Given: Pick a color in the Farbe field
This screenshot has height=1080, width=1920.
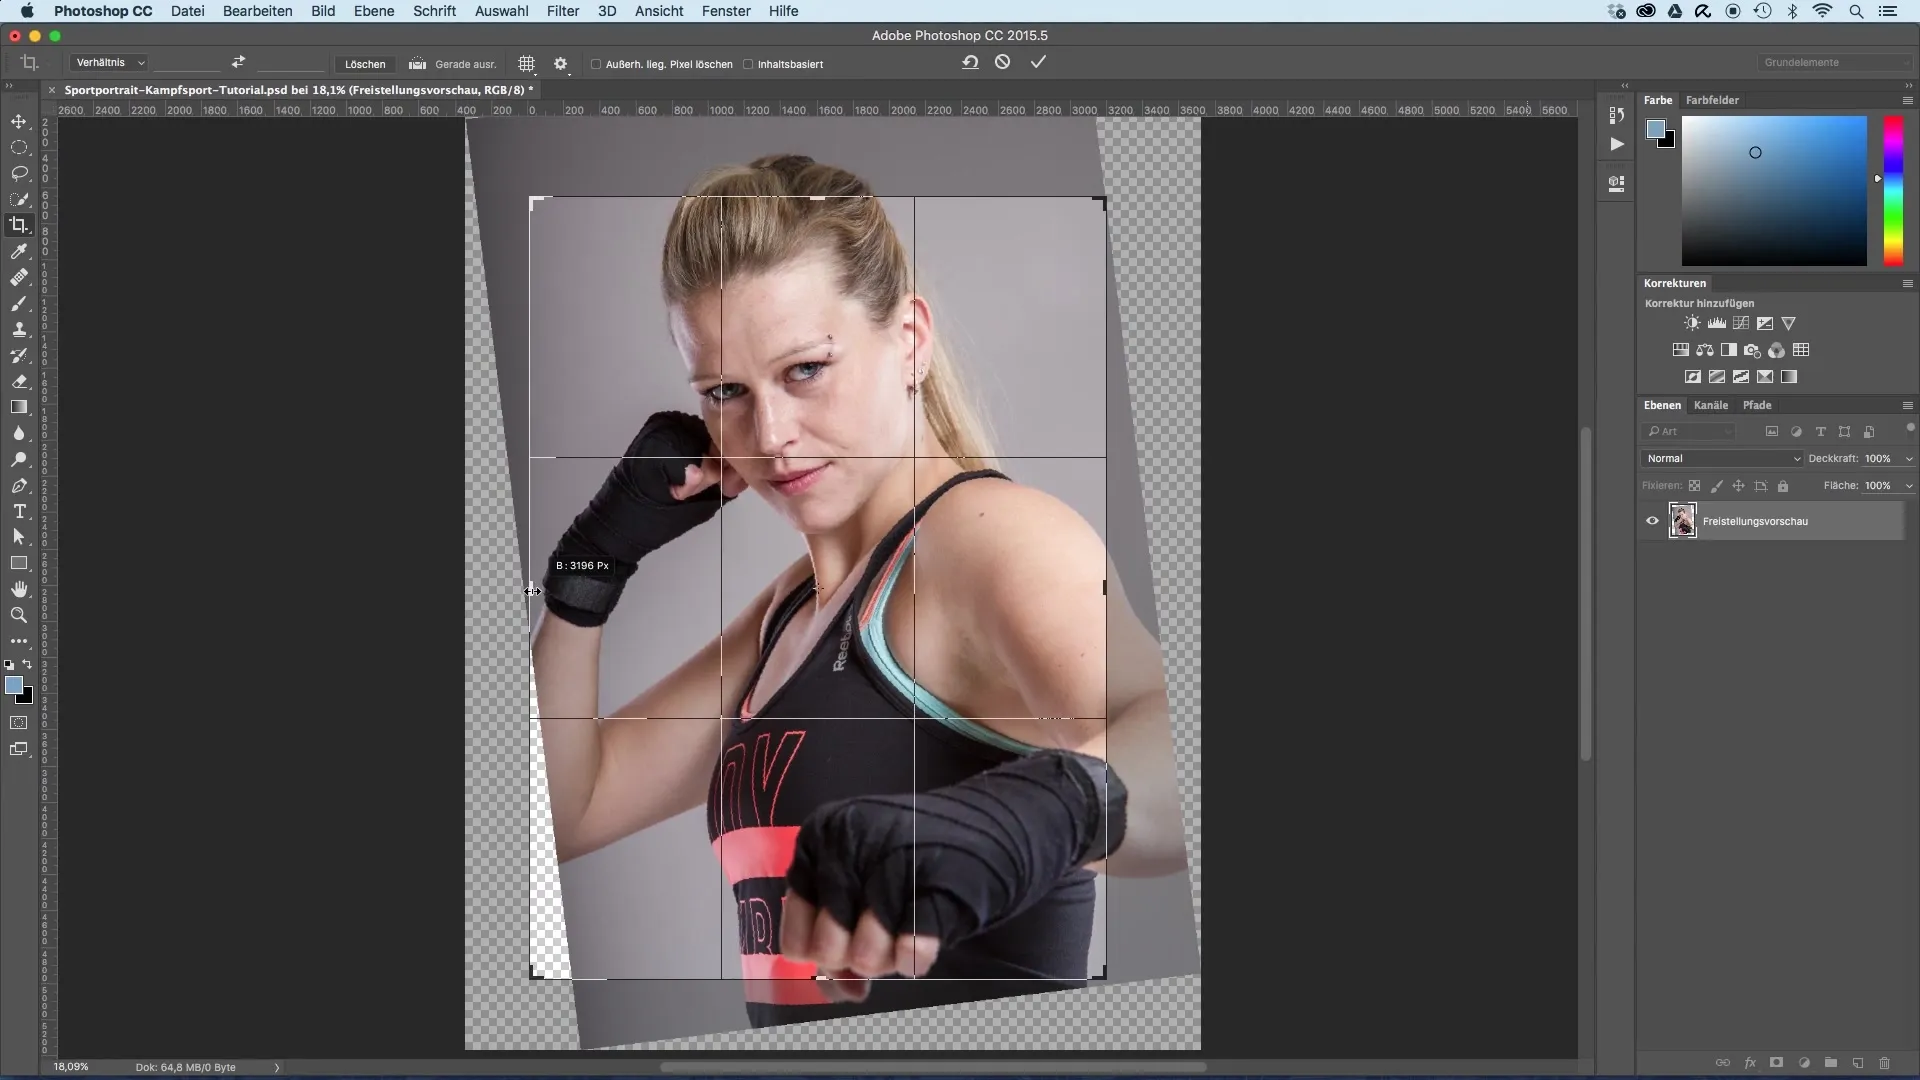Looking at the screenshot, I should click(x=1774, y=191).
